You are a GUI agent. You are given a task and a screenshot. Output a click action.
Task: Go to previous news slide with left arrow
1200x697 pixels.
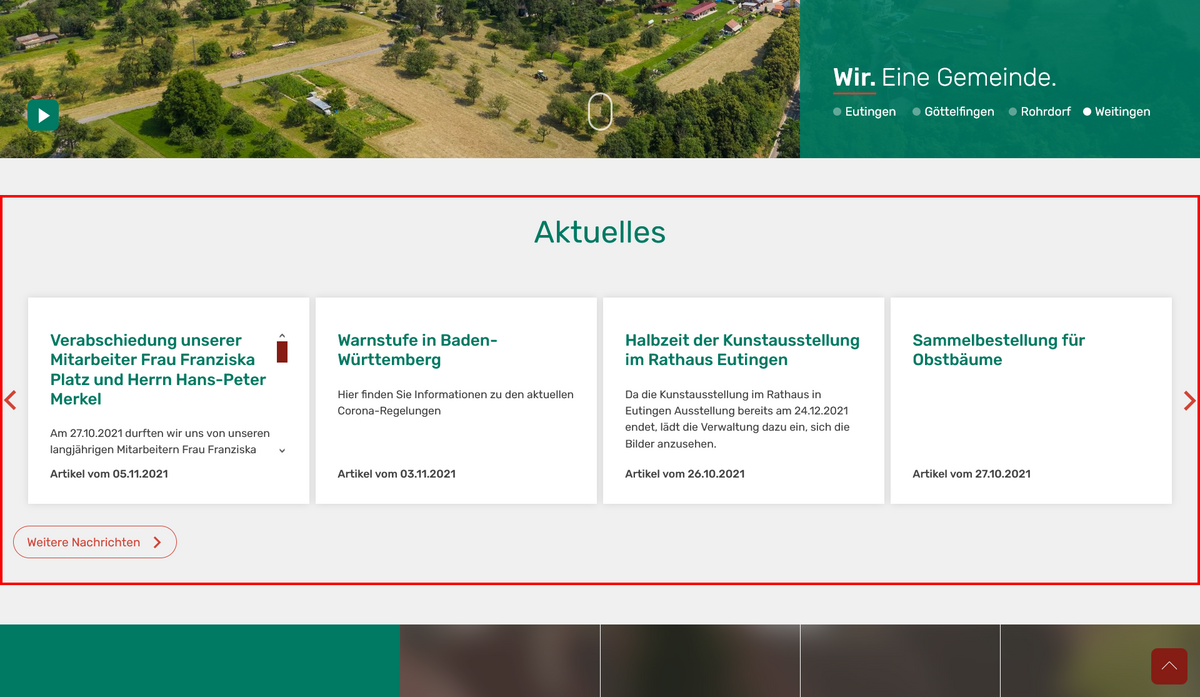pyautogui.click(x=10, y=400)
